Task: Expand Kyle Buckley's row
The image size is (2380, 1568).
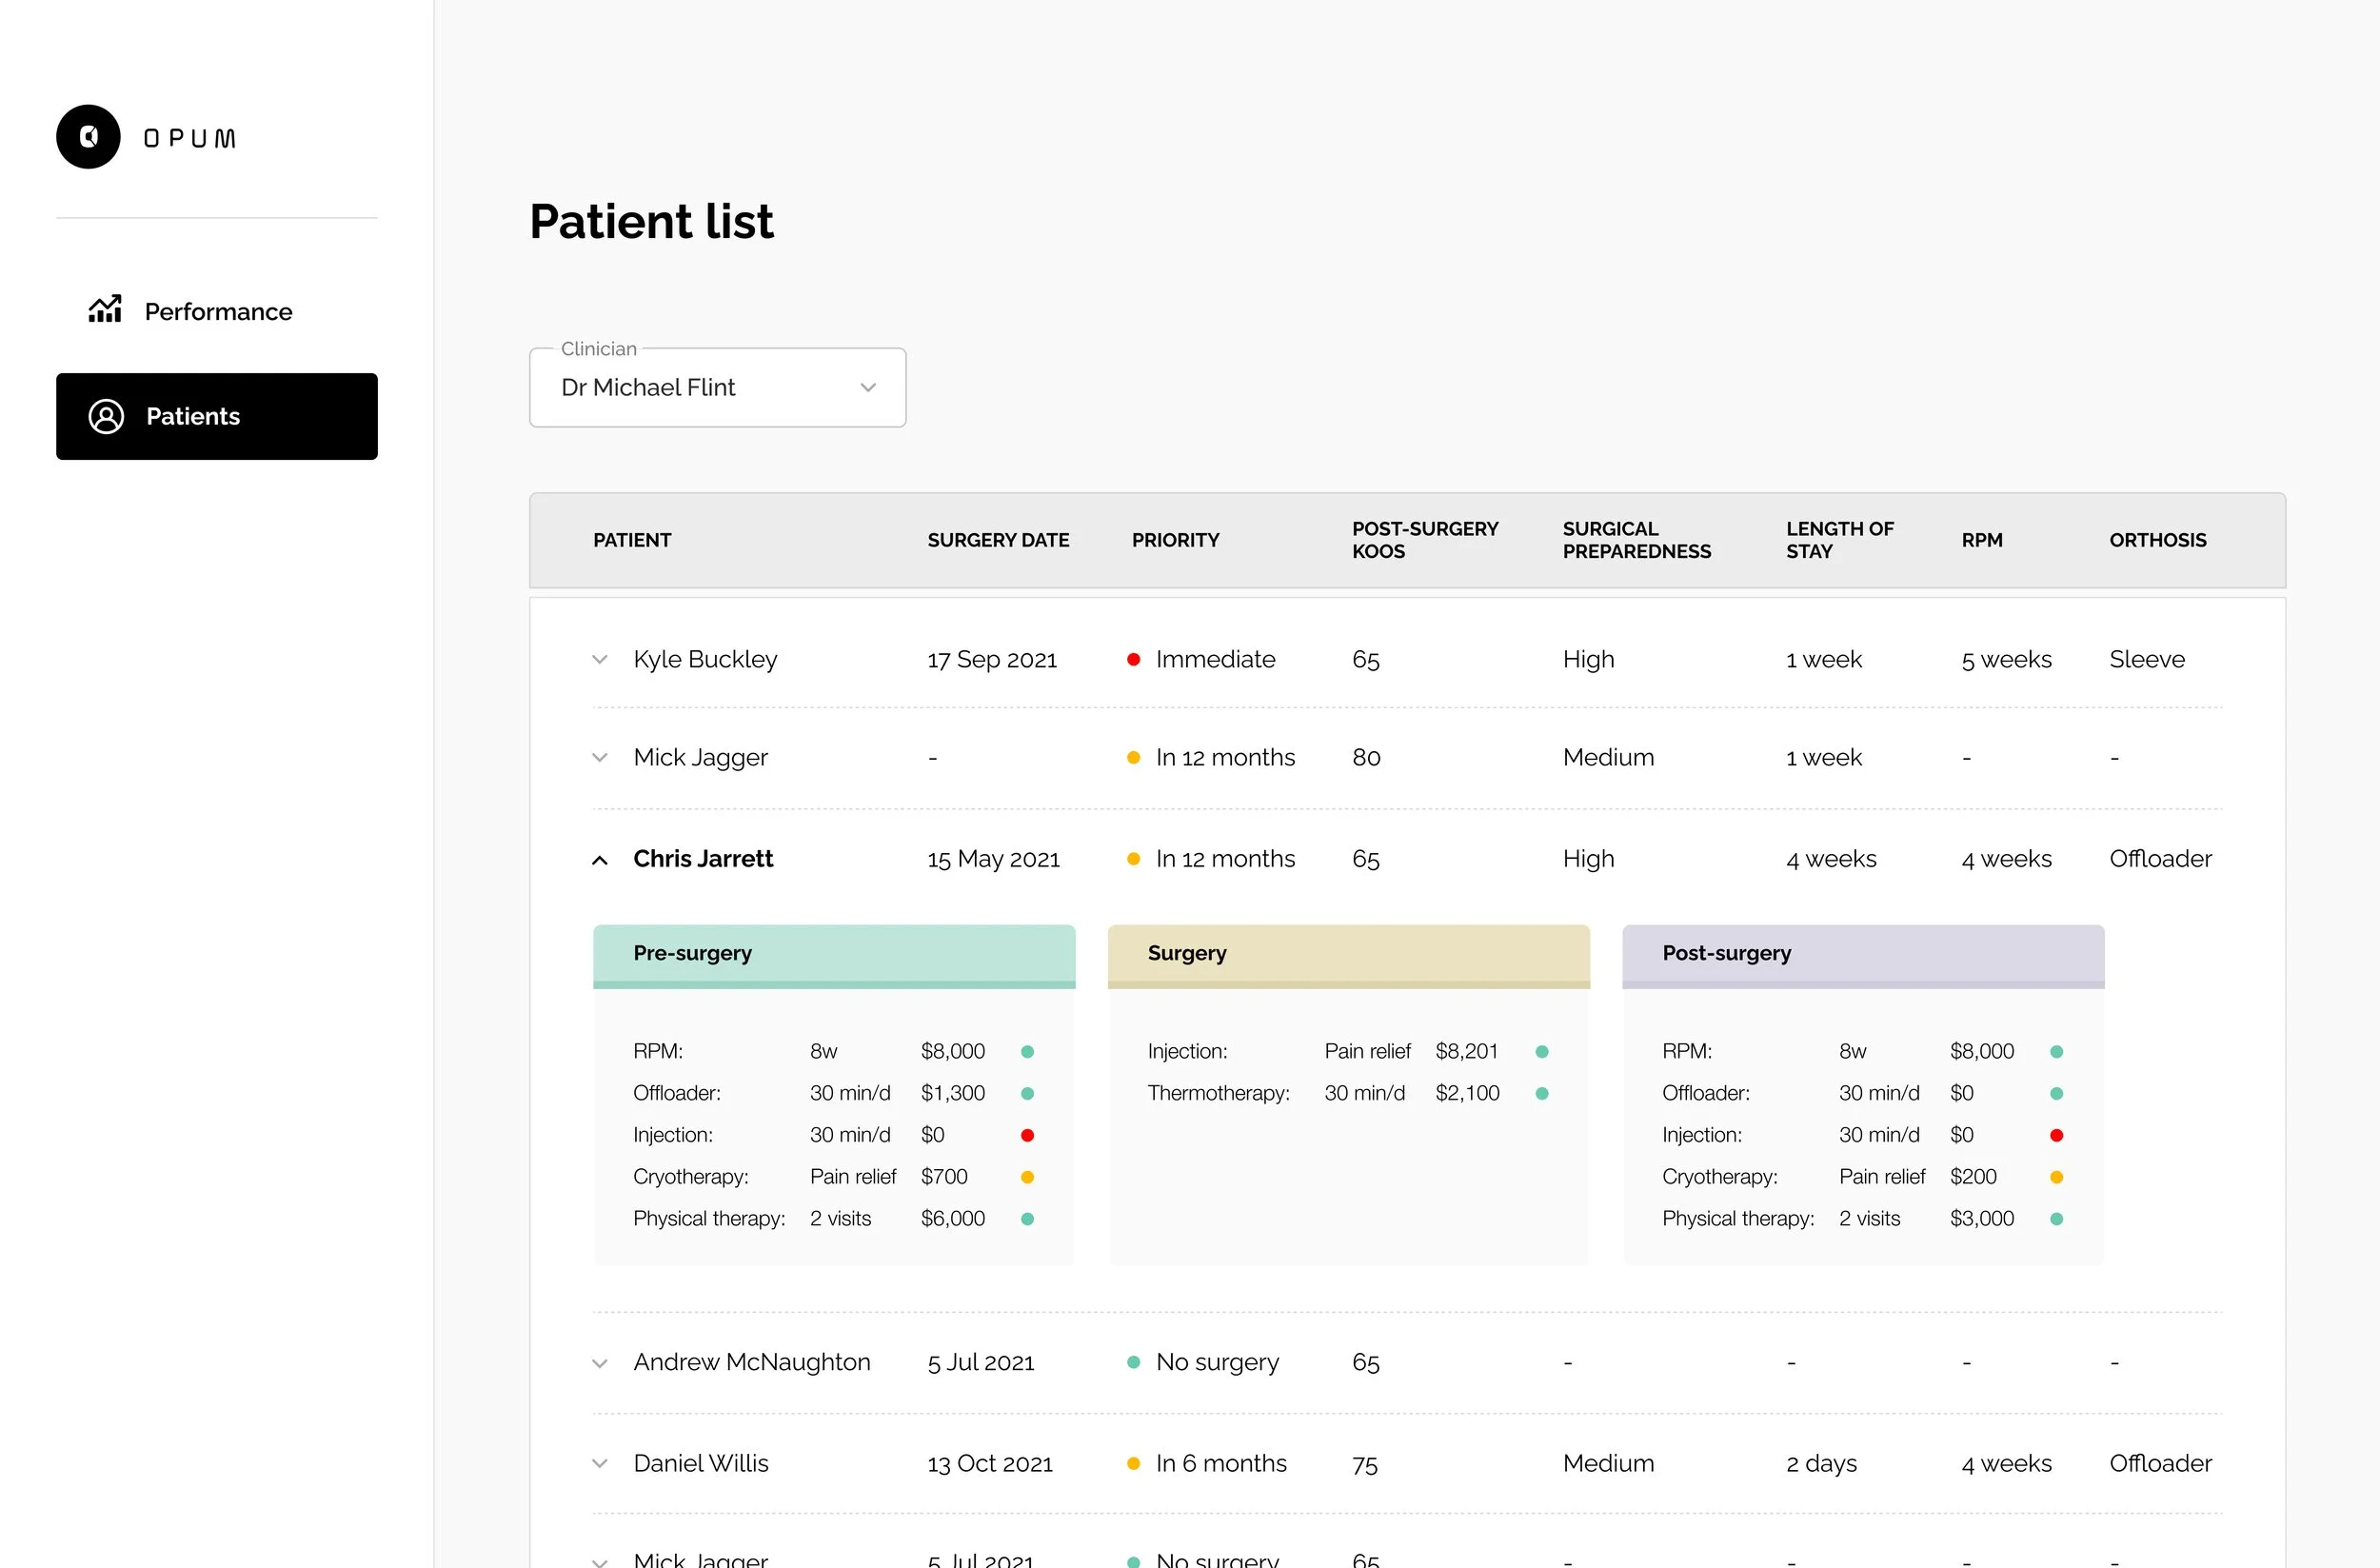Action: 600,659
